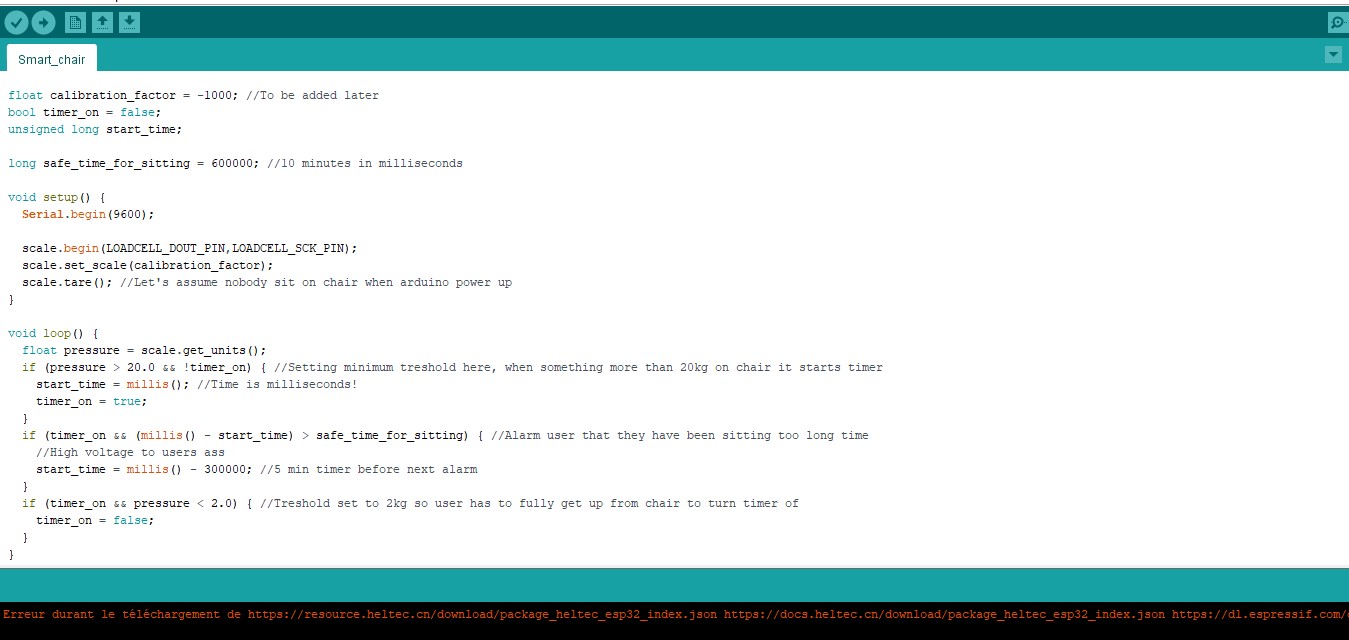Select the Smart_chair tab

click(x=52, y=59)
